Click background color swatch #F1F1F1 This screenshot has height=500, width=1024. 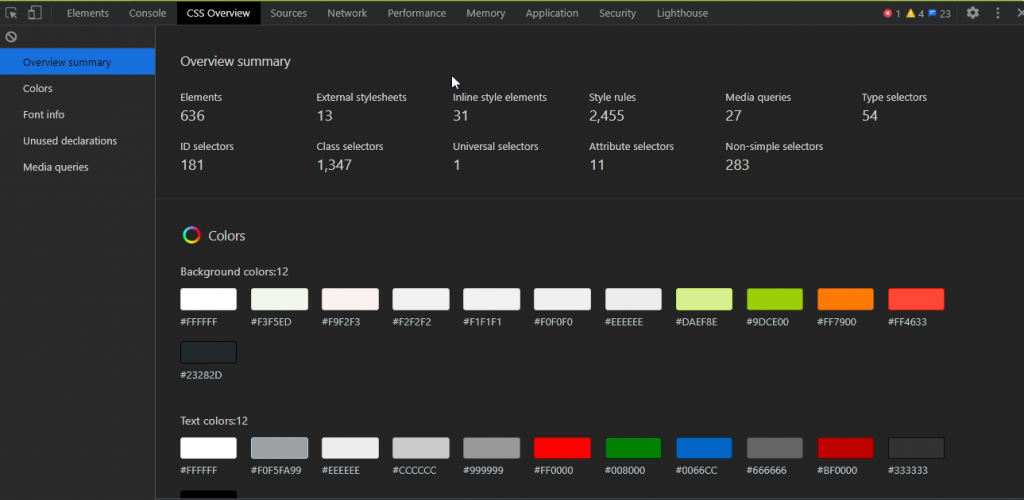click(x=492, y=299)
